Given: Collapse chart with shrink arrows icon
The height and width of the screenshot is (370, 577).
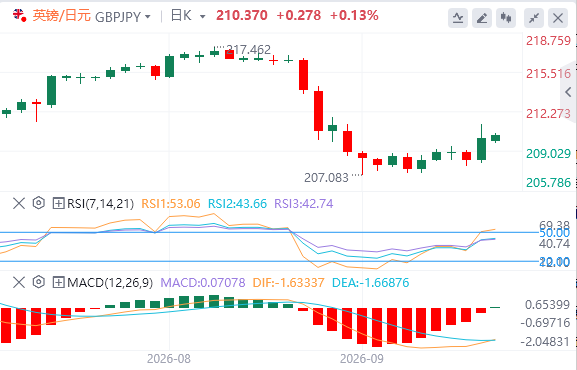Looking at the screenshot, I should 534,18.
